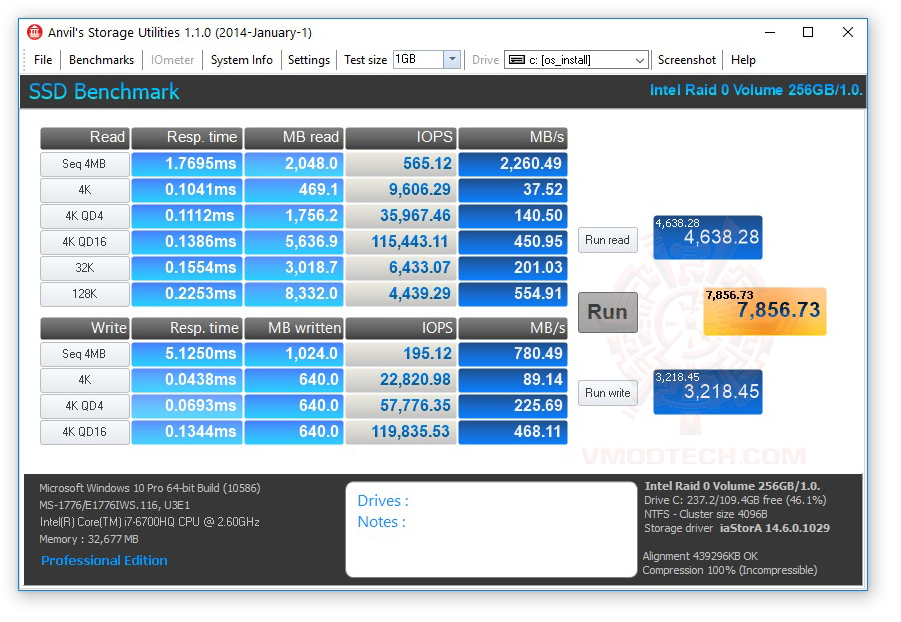Select the 115,443.11 IOPS cell
This screenshot has height=622, width=901.
401,241
